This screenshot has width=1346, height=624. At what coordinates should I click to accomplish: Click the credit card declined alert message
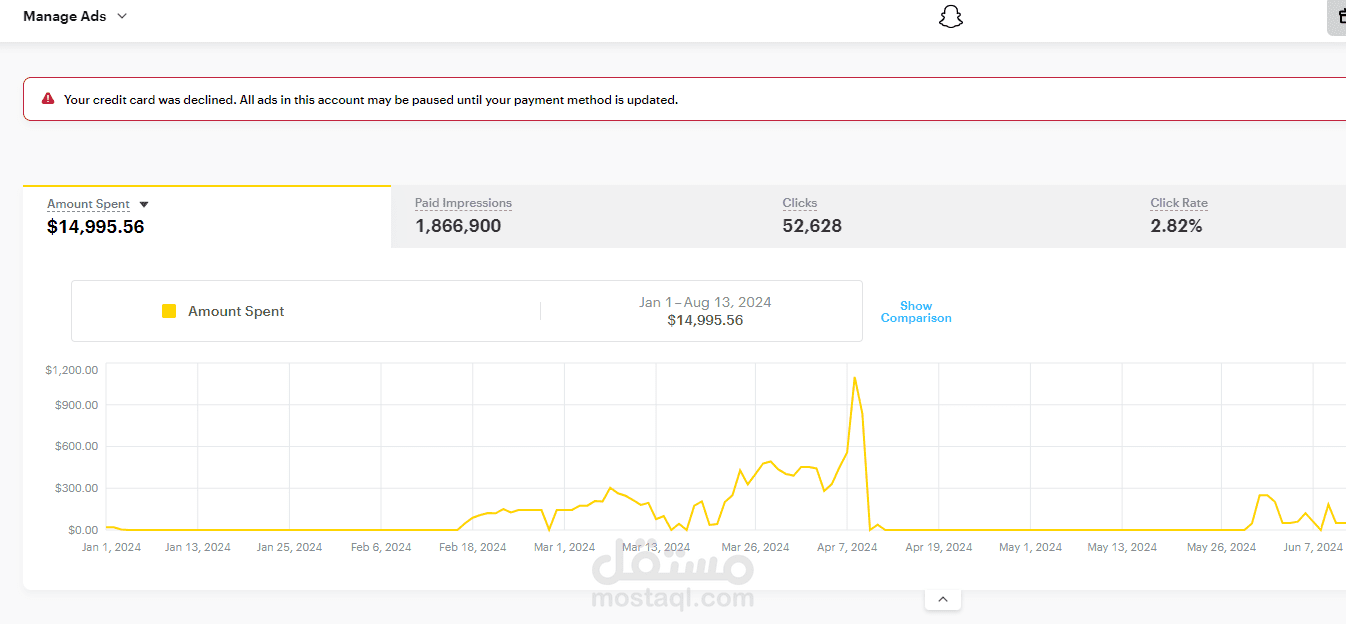(371, 100)
